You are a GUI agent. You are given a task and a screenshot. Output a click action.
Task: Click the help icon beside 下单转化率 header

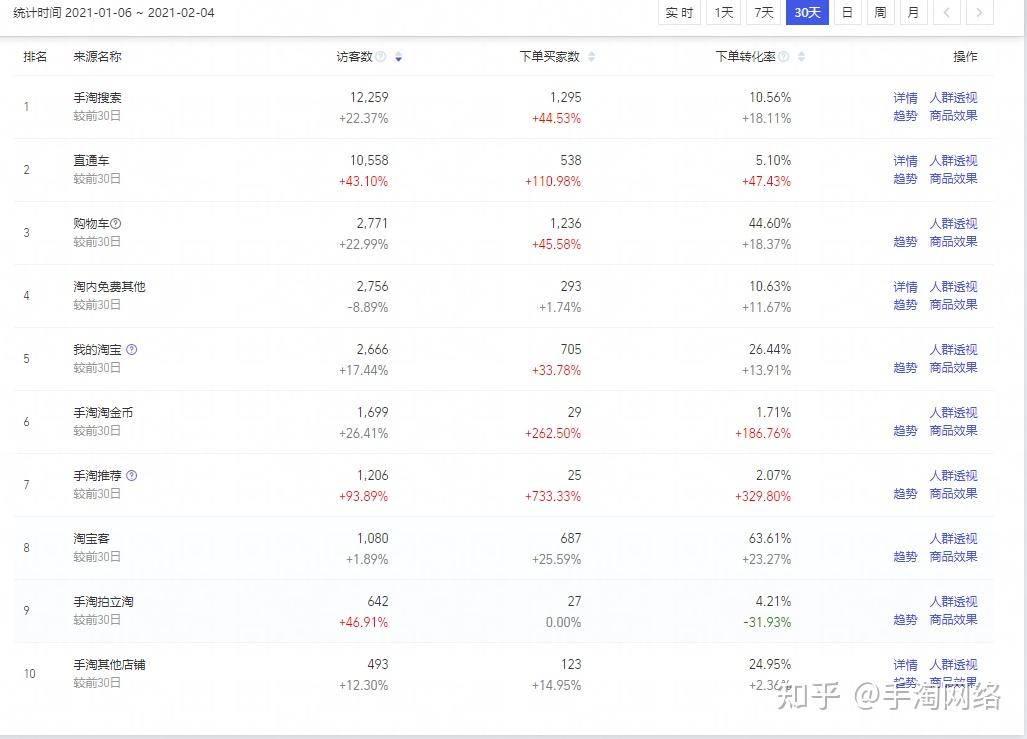point(783,56)
